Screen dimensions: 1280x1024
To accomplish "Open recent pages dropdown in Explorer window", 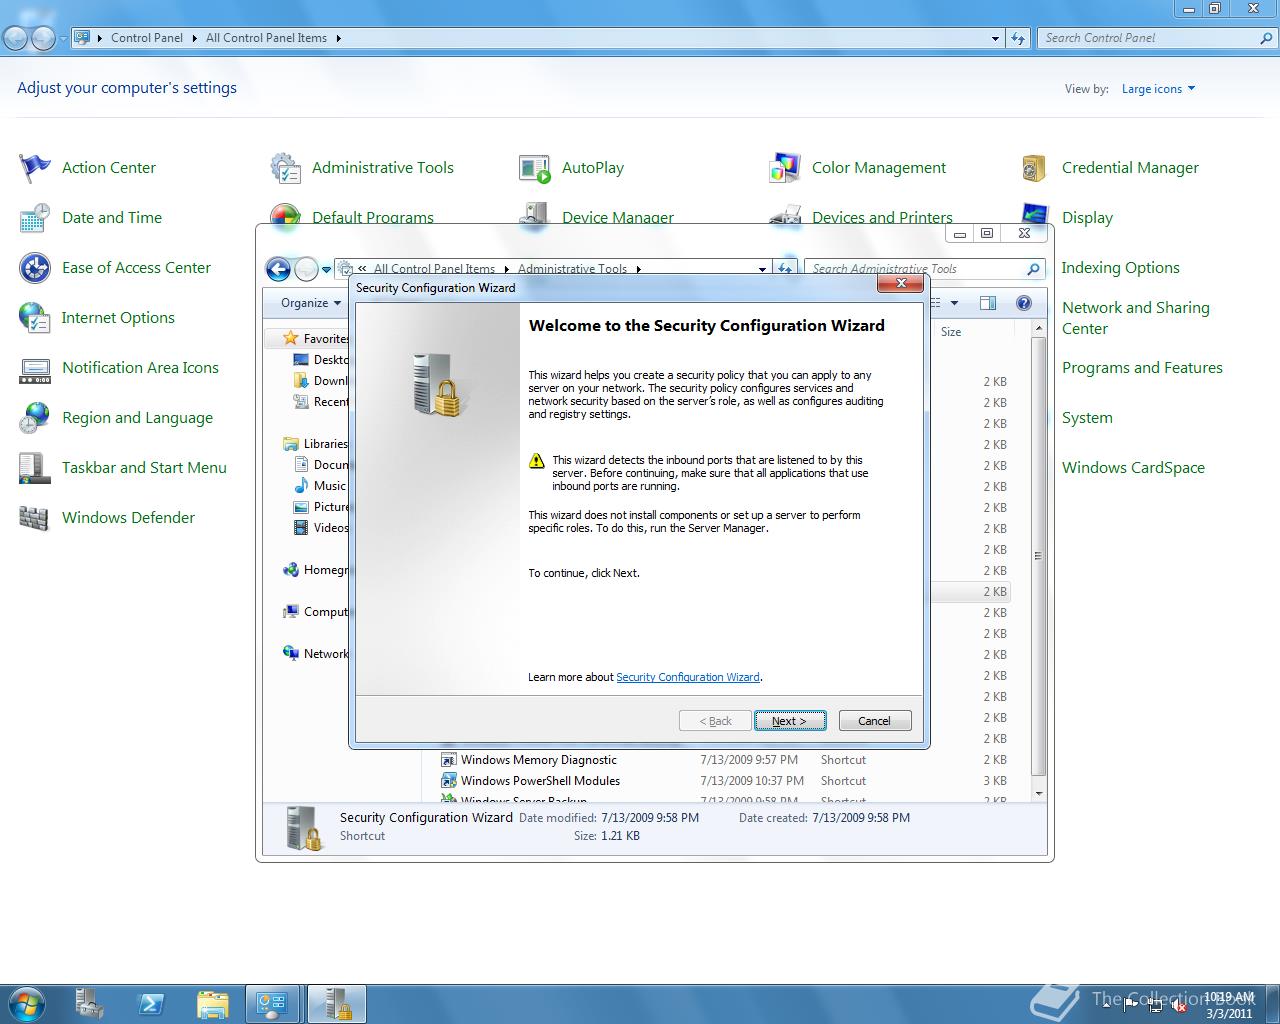I will point(326,269).
